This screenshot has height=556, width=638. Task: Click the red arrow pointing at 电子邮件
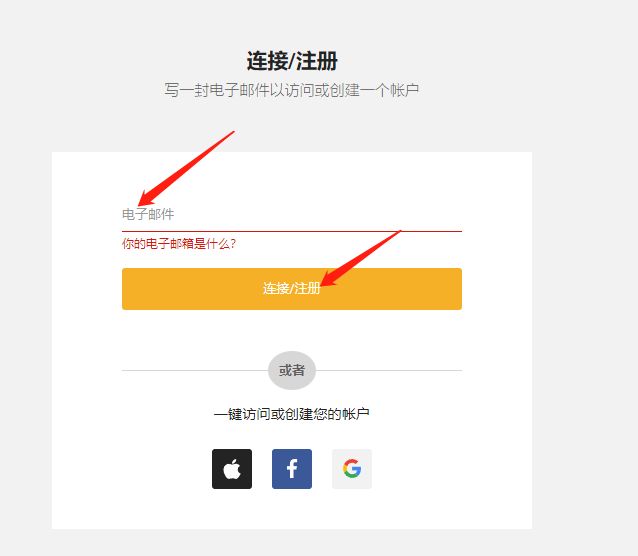pos(186,168)
